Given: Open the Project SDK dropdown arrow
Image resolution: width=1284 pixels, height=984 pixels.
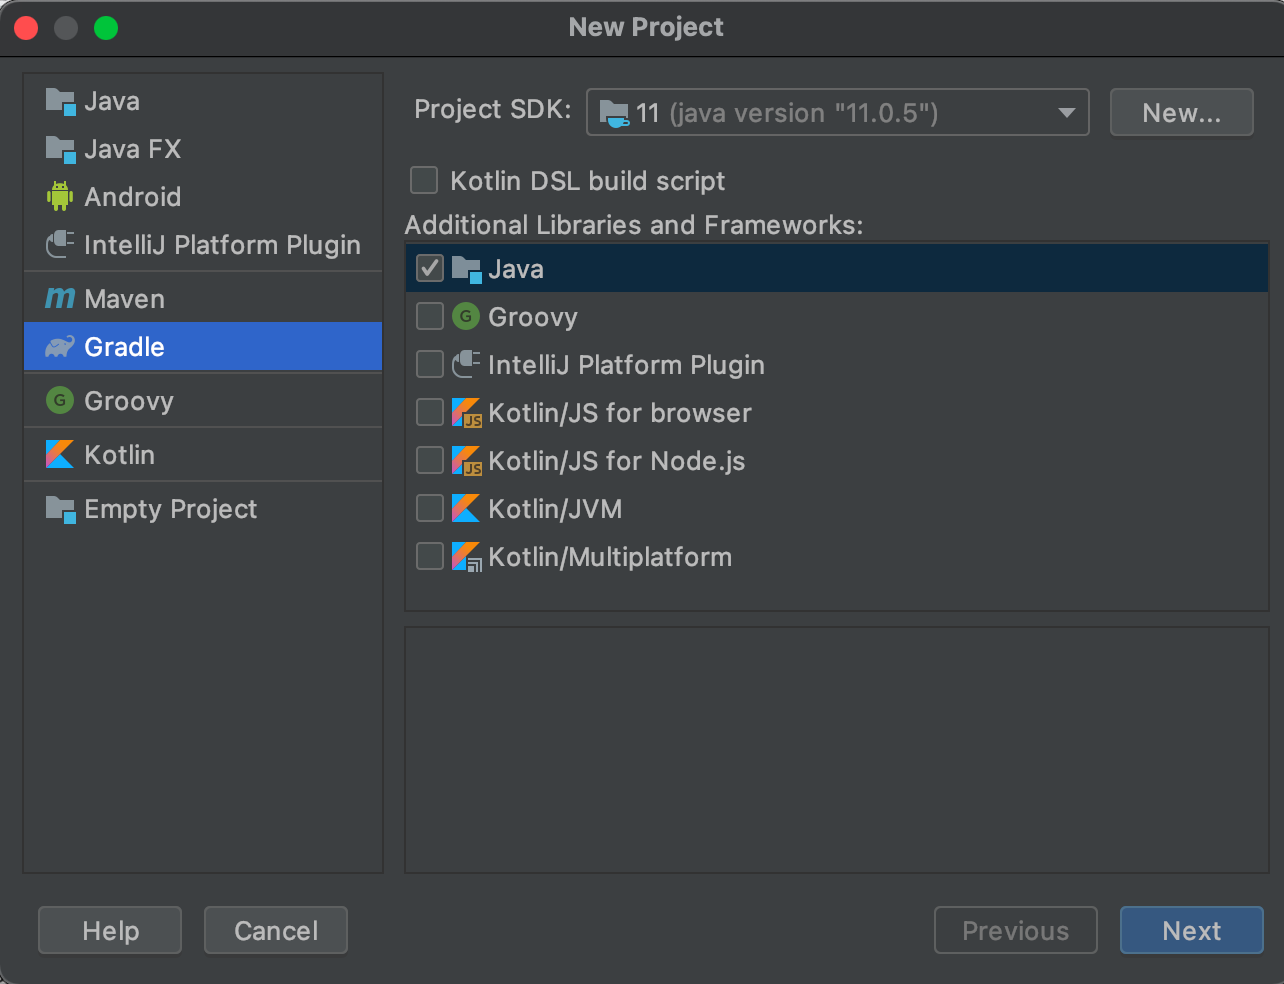Looking at the screenshot, I should 1067,113.
